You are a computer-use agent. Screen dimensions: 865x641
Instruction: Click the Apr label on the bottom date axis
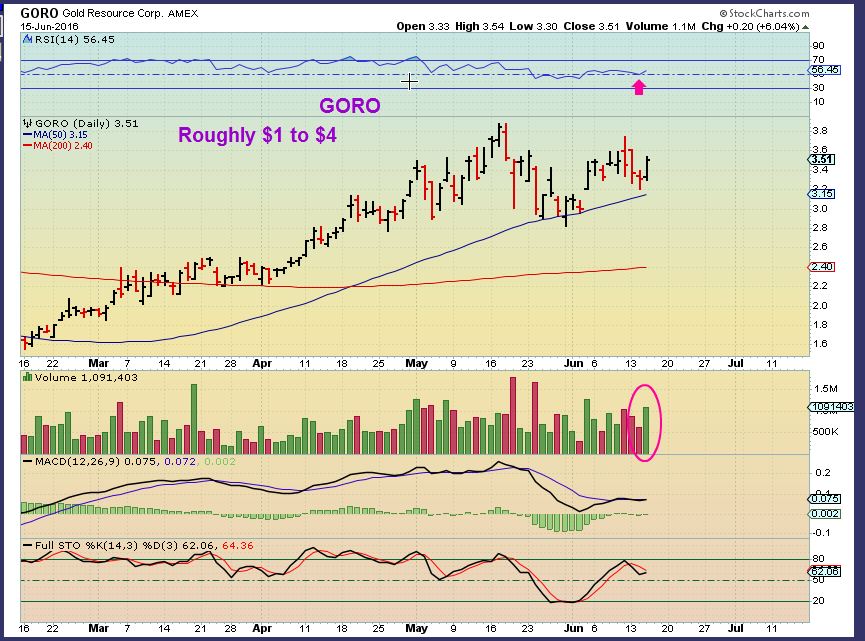[x=262, y=628]
